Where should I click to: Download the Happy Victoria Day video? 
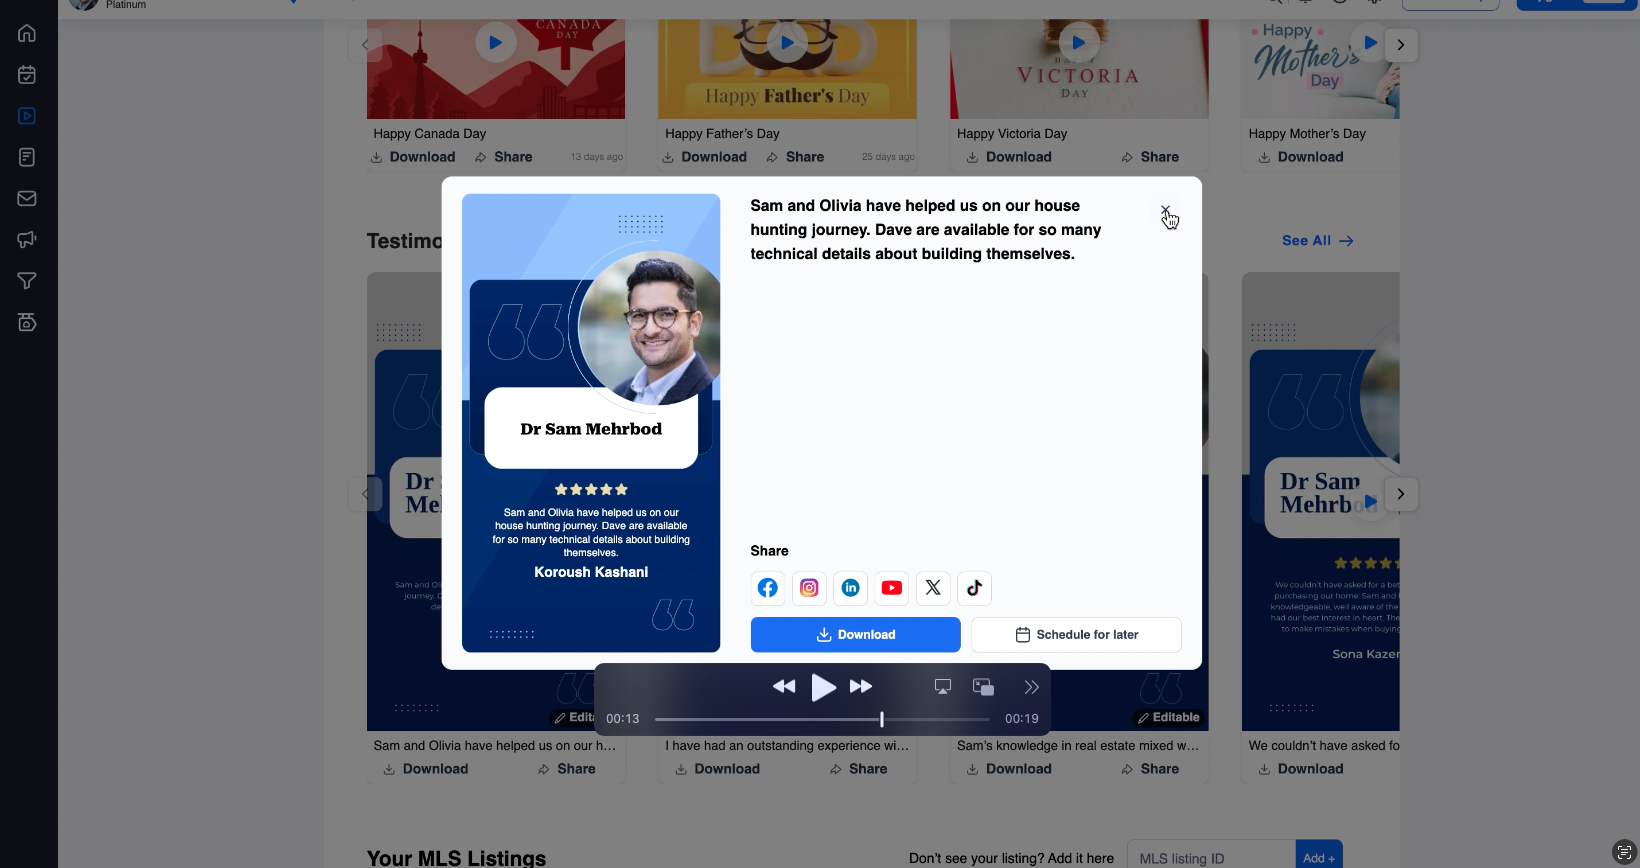[x=1009, y=157]
